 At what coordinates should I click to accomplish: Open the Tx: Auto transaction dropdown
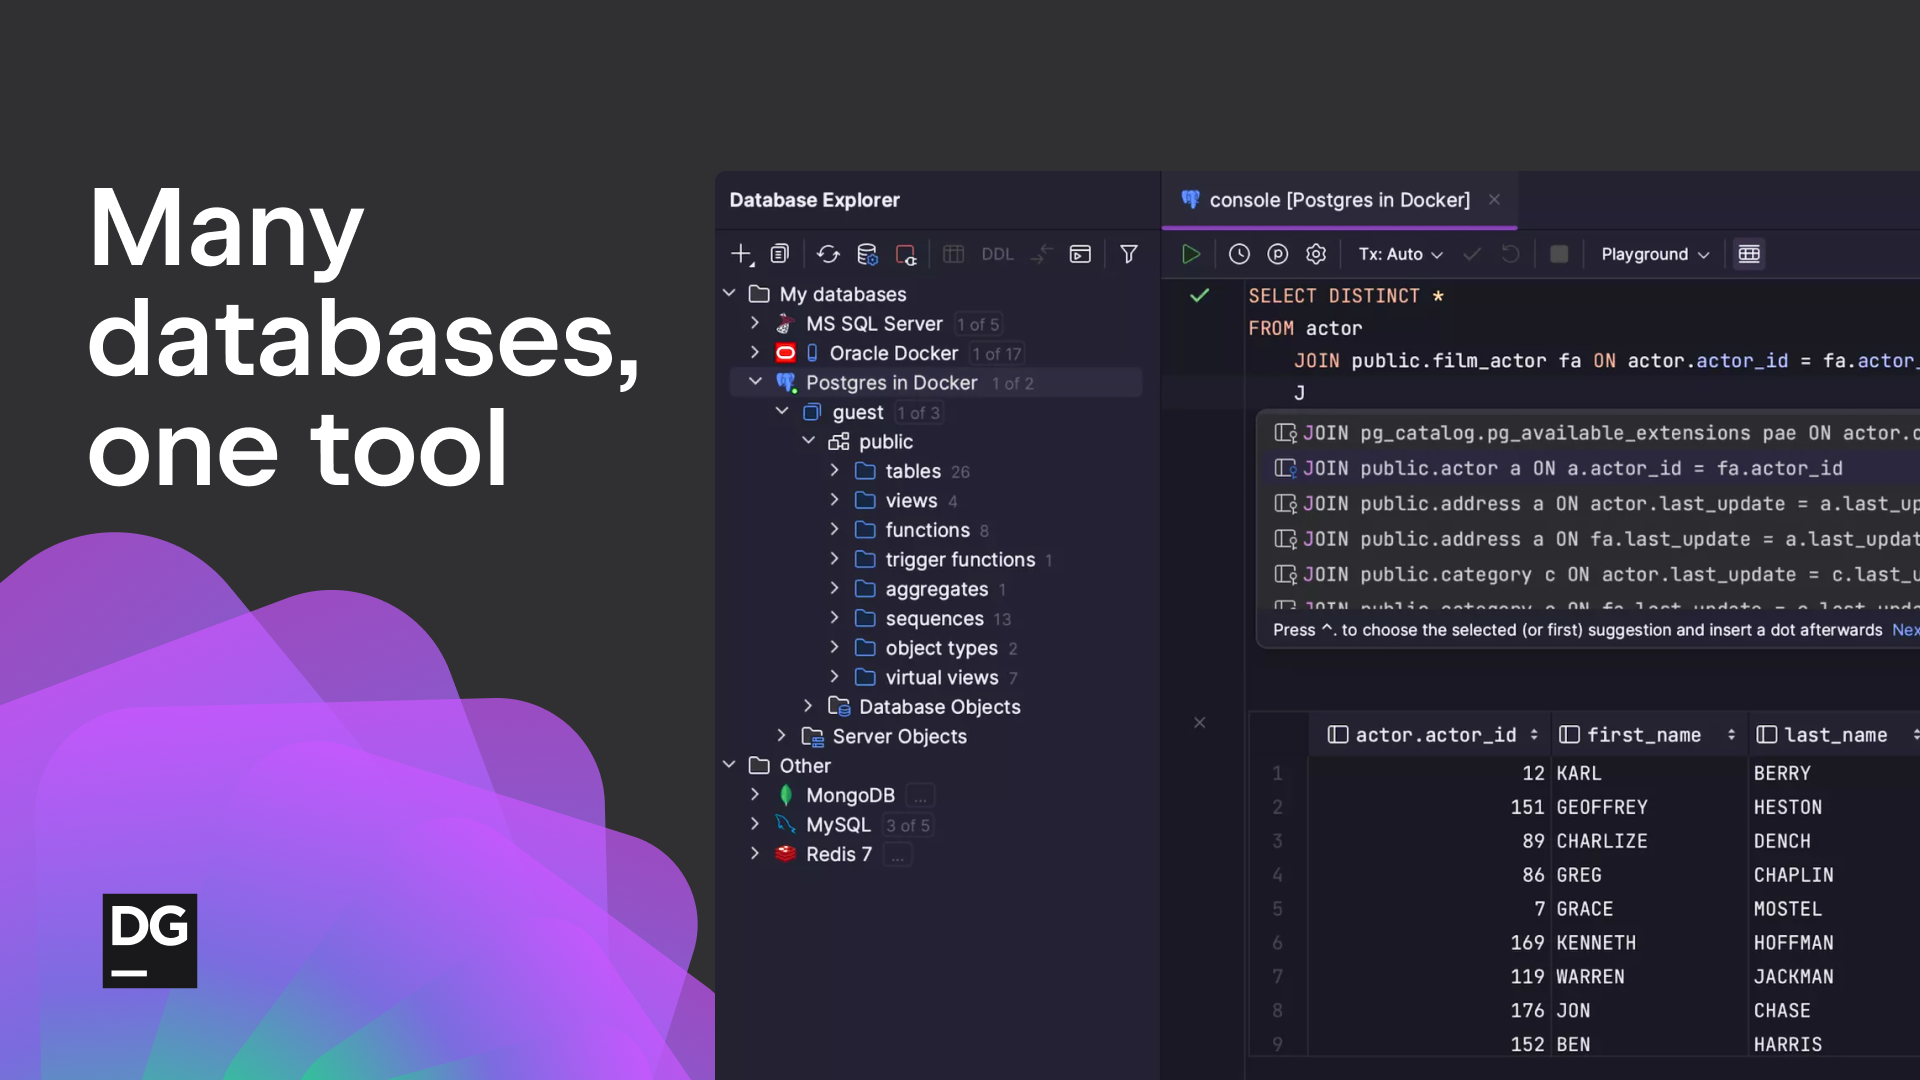pos(1400,254)
